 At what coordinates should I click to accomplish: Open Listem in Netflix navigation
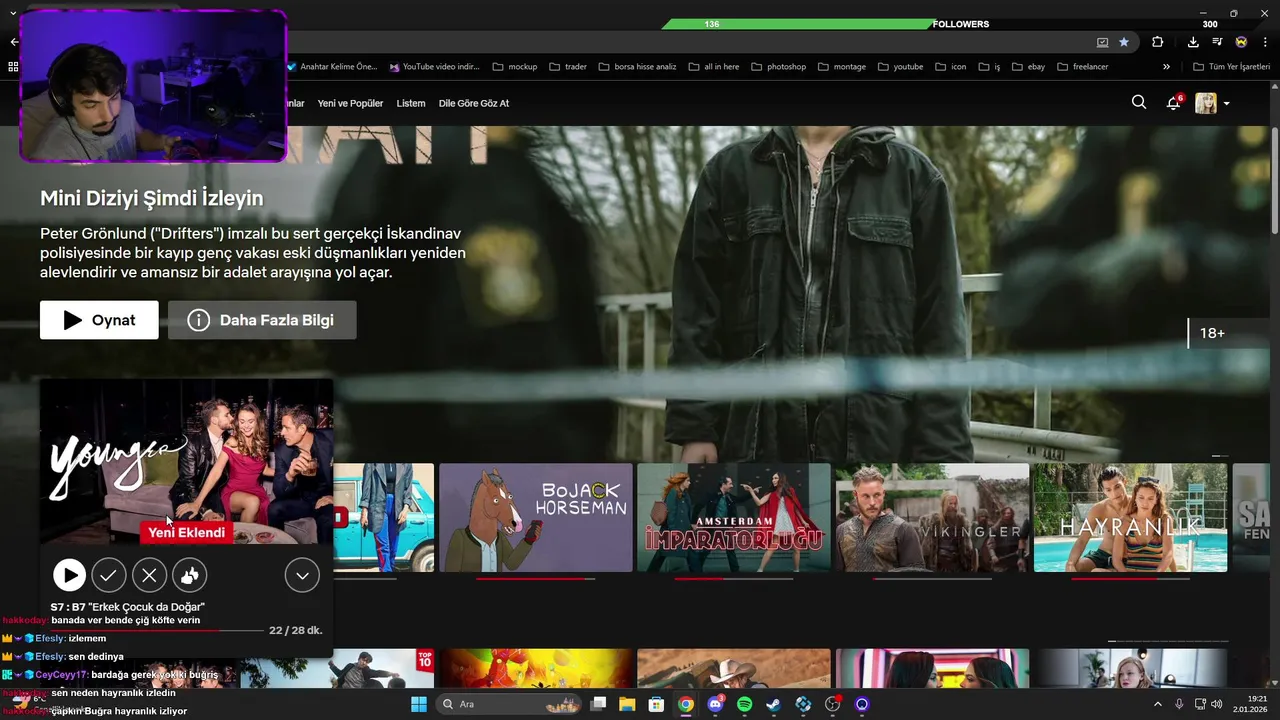tap(411, 103)
